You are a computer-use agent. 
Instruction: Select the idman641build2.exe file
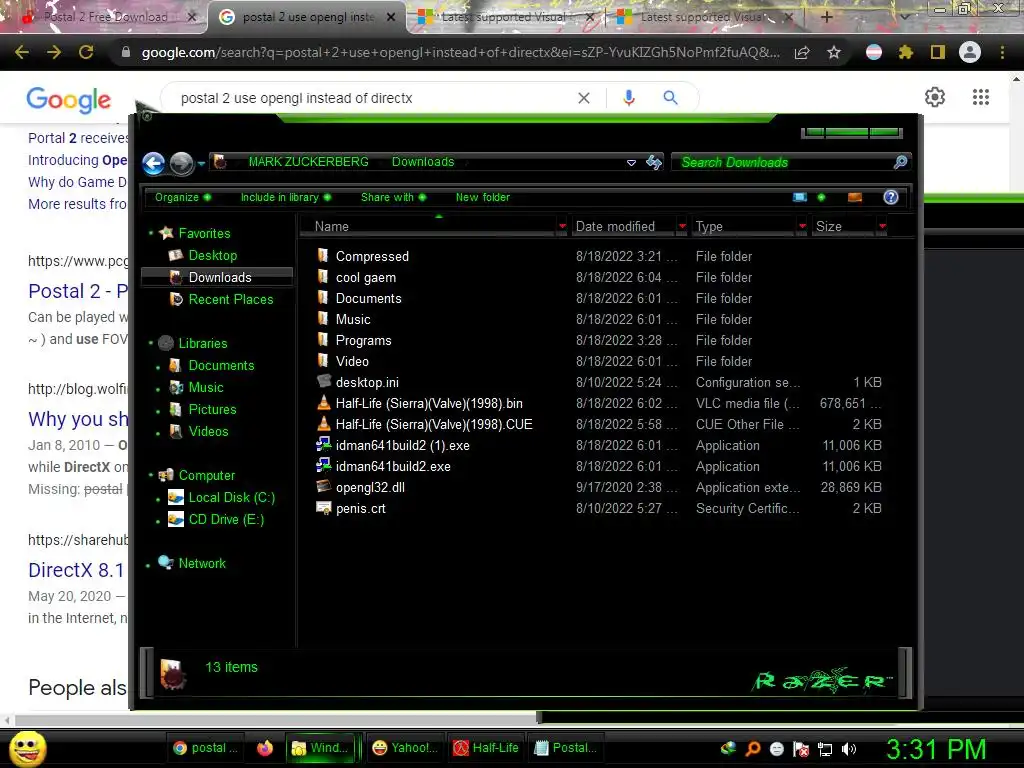point(393,466)
